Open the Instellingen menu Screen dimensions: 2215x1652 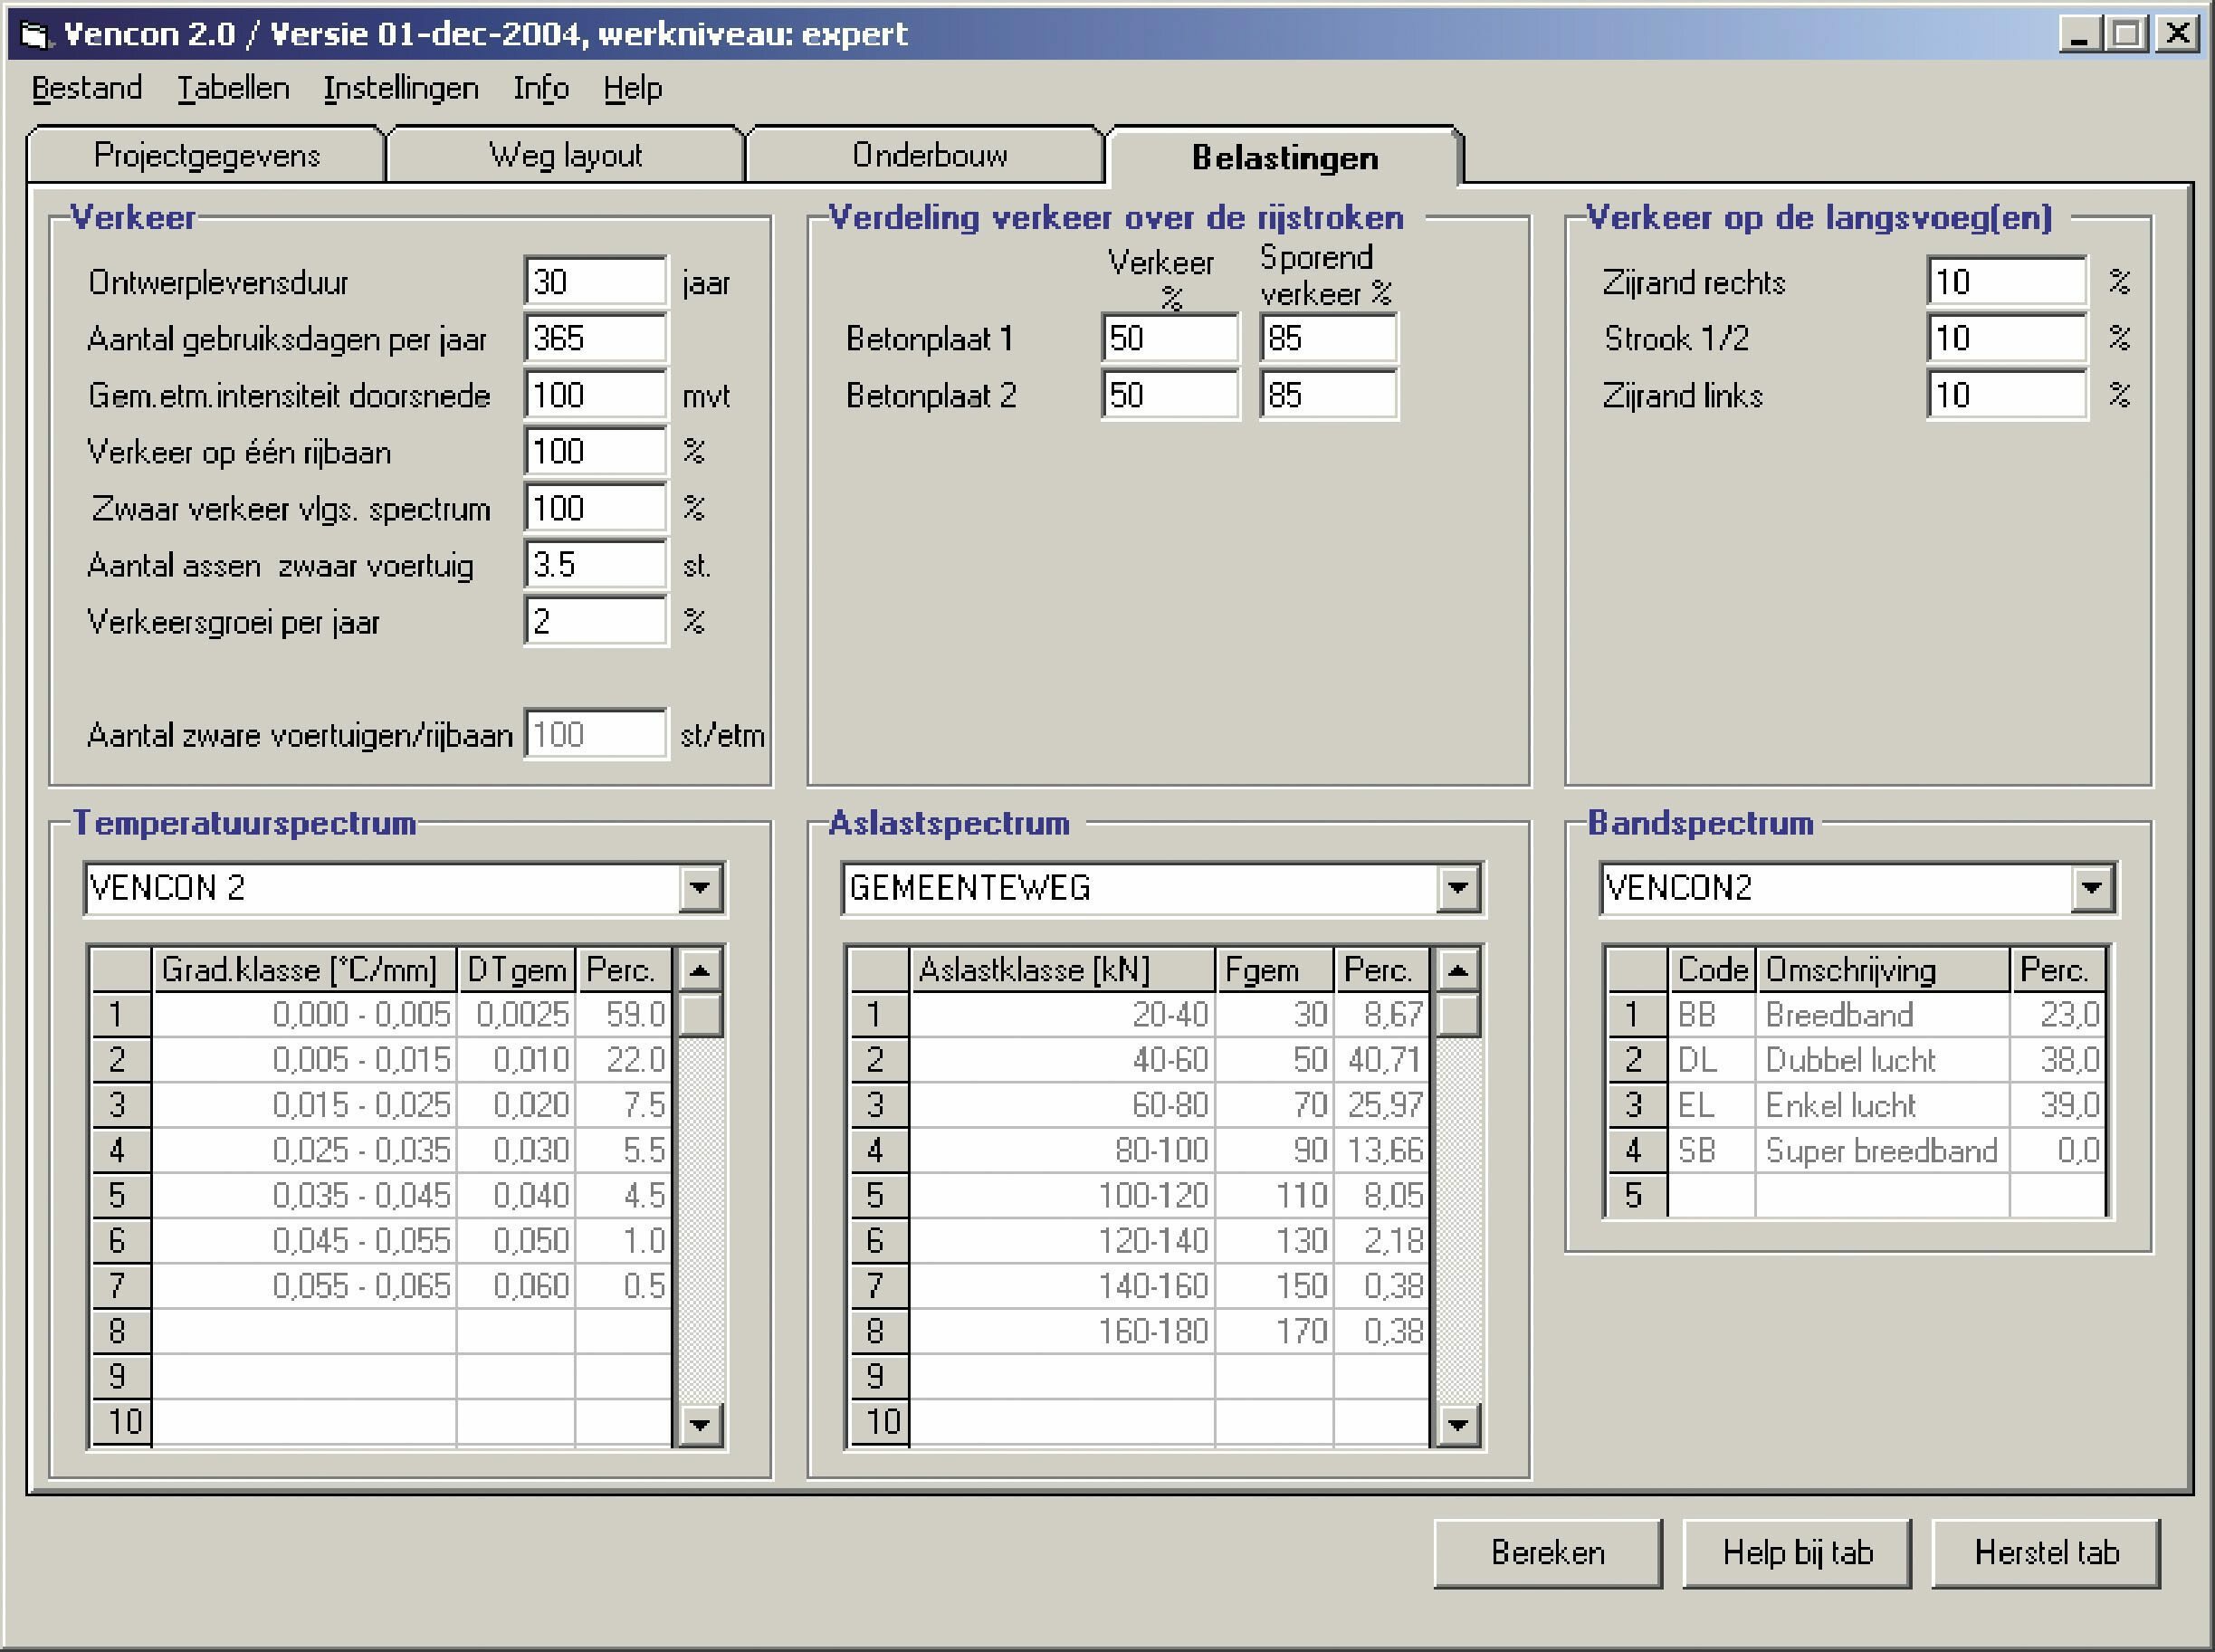(x=401, y=88)
